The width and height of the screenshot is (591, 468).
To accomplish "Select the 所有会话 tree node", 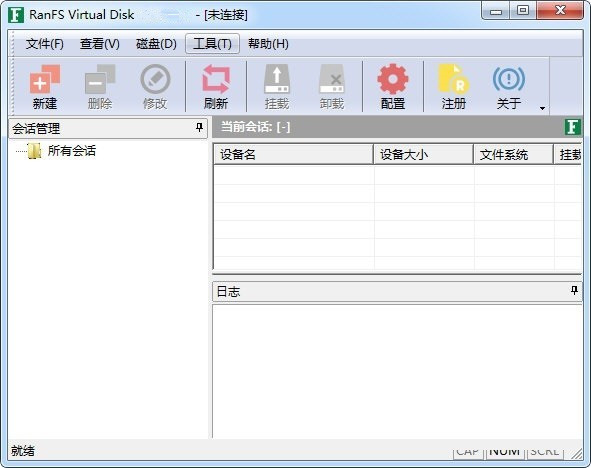I will (72, 151).
